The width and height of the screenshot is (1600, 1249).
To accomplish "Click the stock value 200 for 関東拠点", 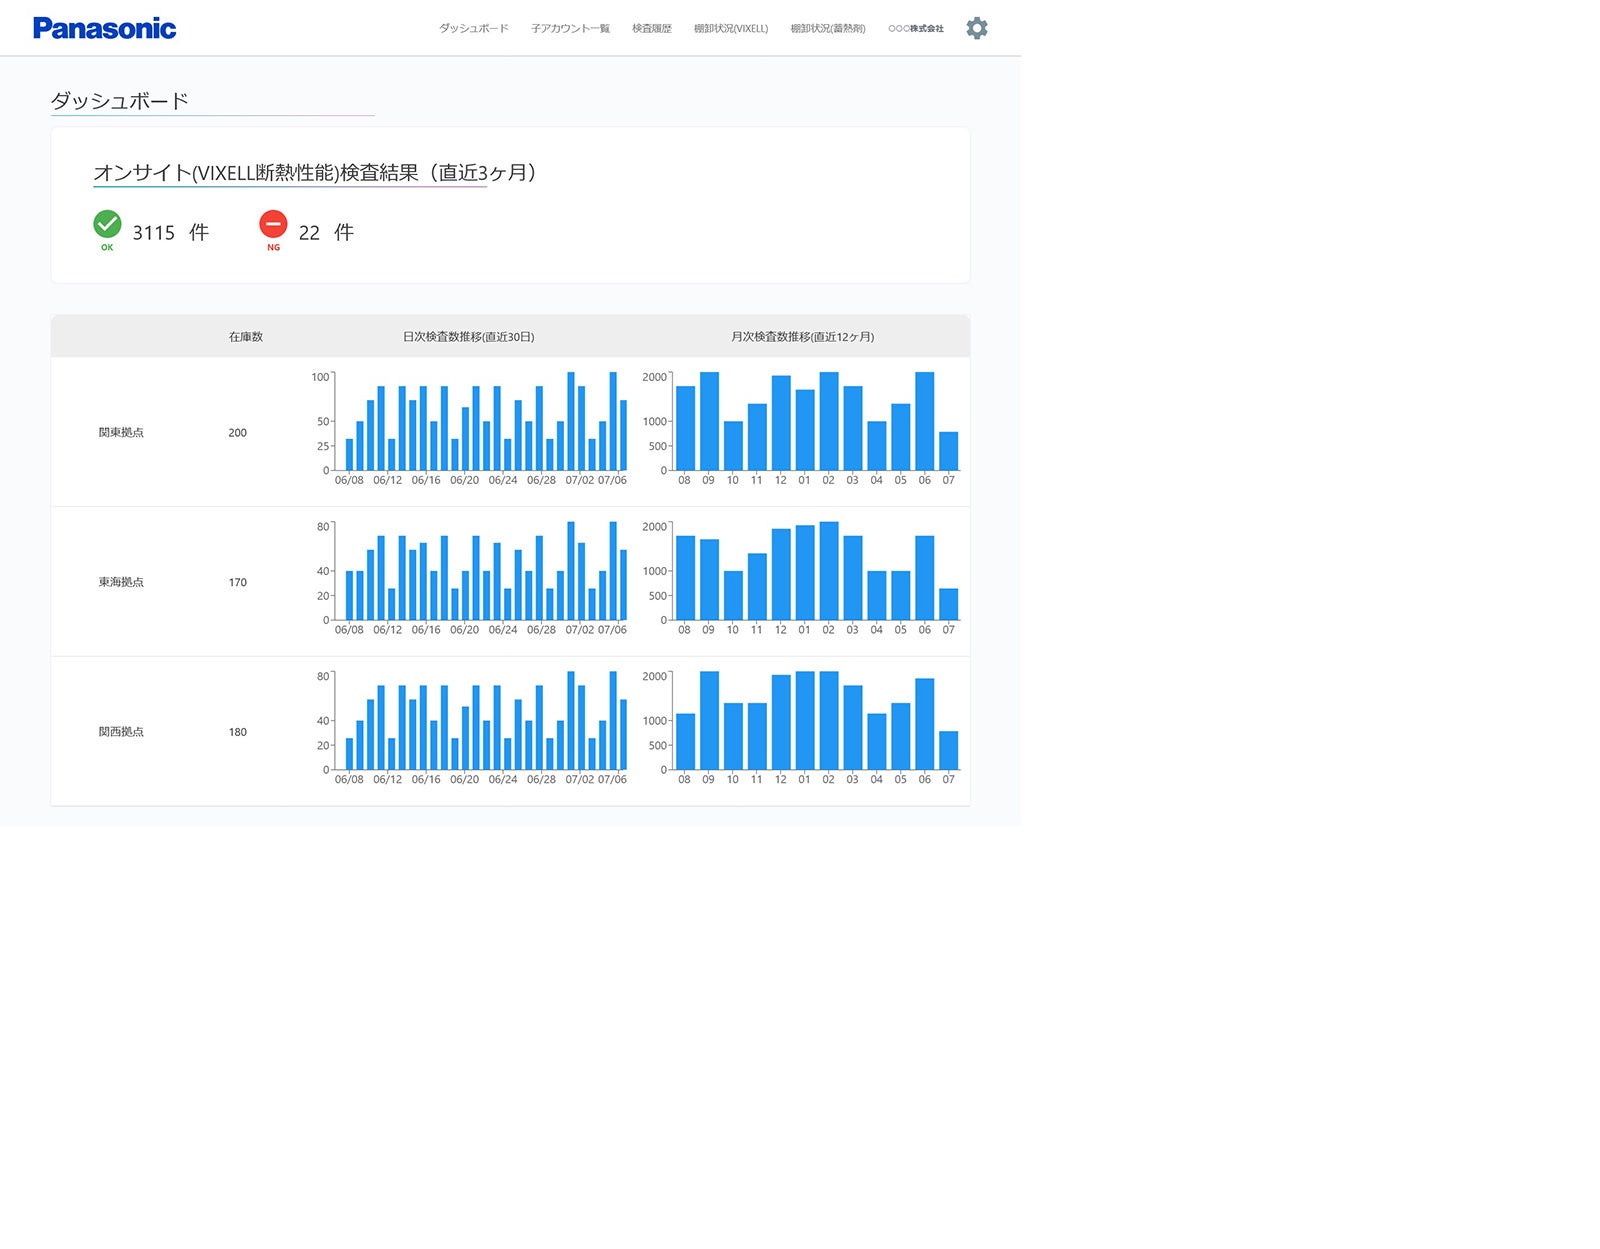I will 237,433.
